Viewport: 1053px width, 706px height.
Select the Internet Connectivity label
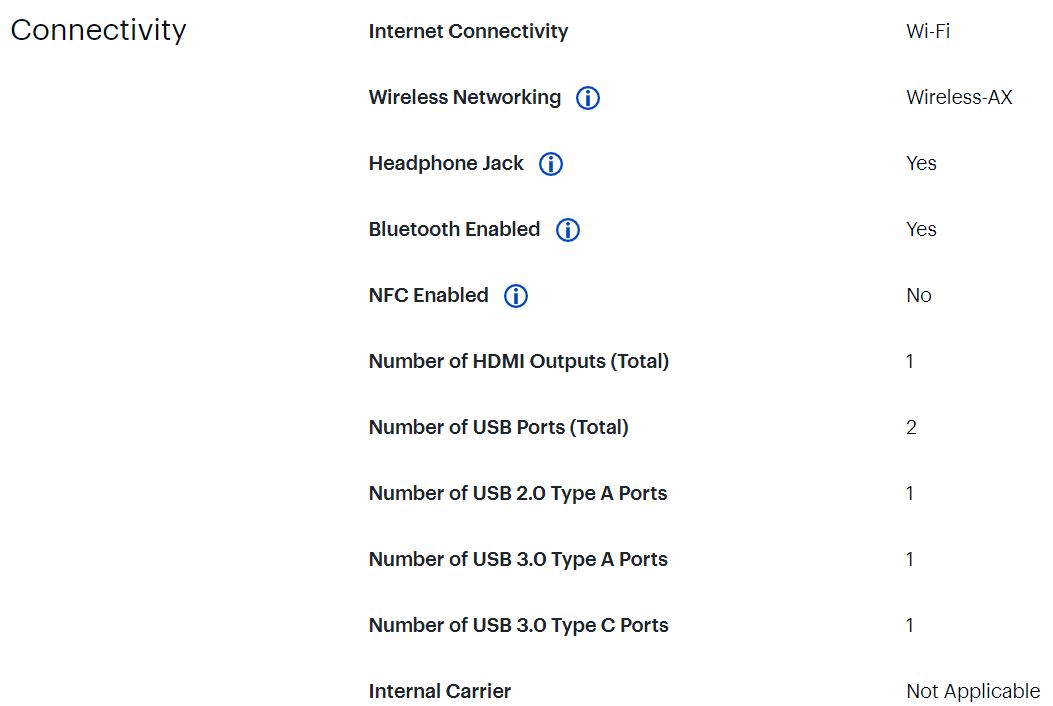pyautogui.click(x=468, y=31)
